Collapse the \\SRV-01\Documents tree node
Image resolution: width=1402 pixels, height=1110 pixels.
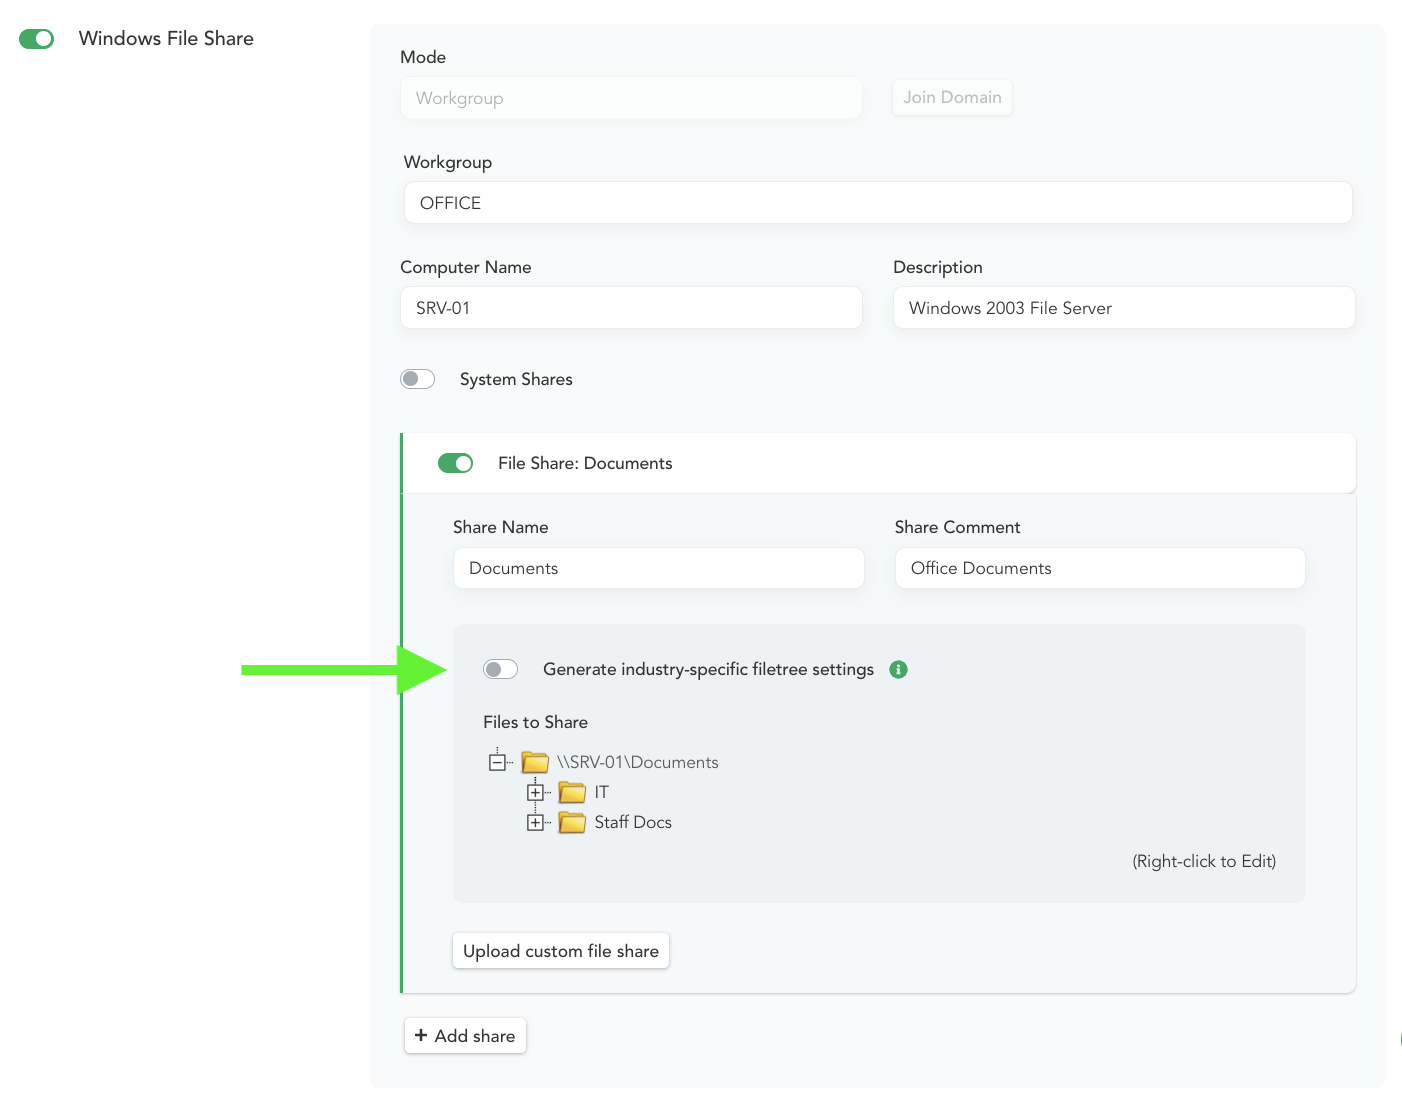pyautogui.click(x=497, y=762)
